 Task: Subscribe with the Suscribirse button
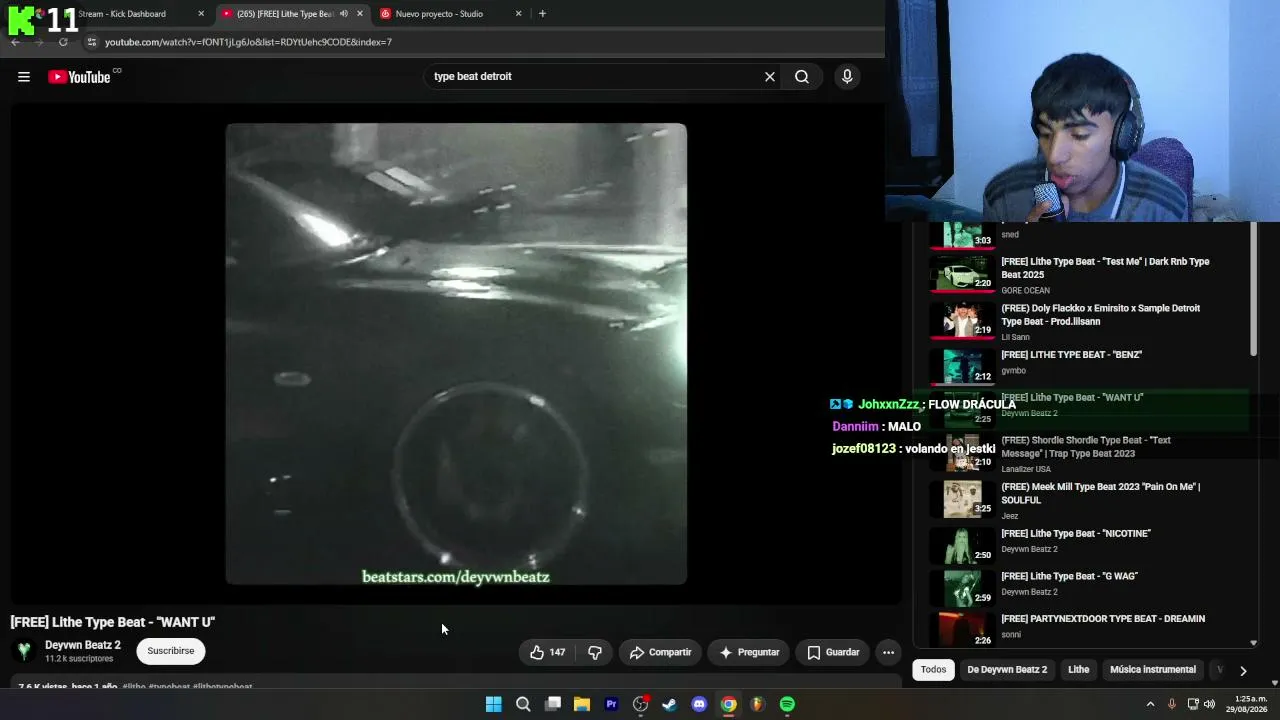[x=171, y=651]
